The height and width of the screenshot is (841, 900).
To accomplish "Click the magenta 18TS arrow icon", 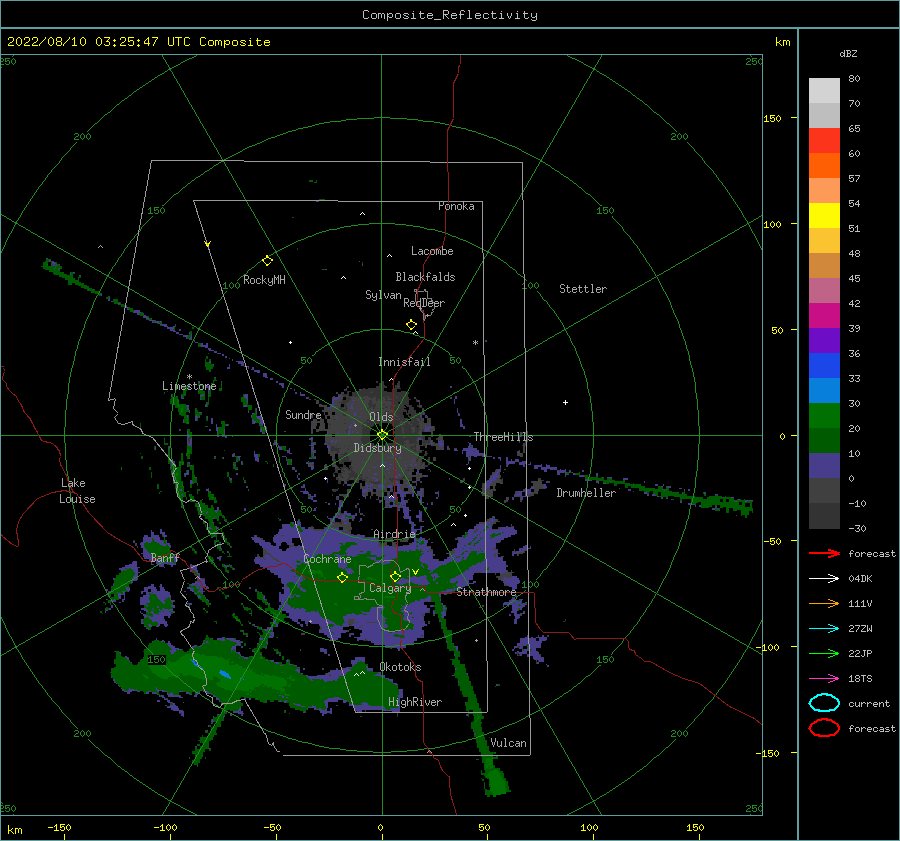I will pyautogui.click(x=824, y=679).
